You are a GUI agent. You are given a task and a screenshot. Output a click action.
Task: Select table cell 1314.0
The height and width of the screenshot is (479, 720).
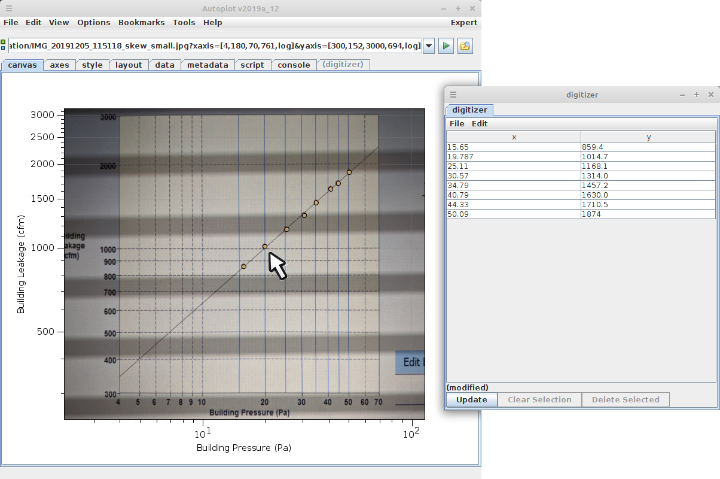pos(648,176)
